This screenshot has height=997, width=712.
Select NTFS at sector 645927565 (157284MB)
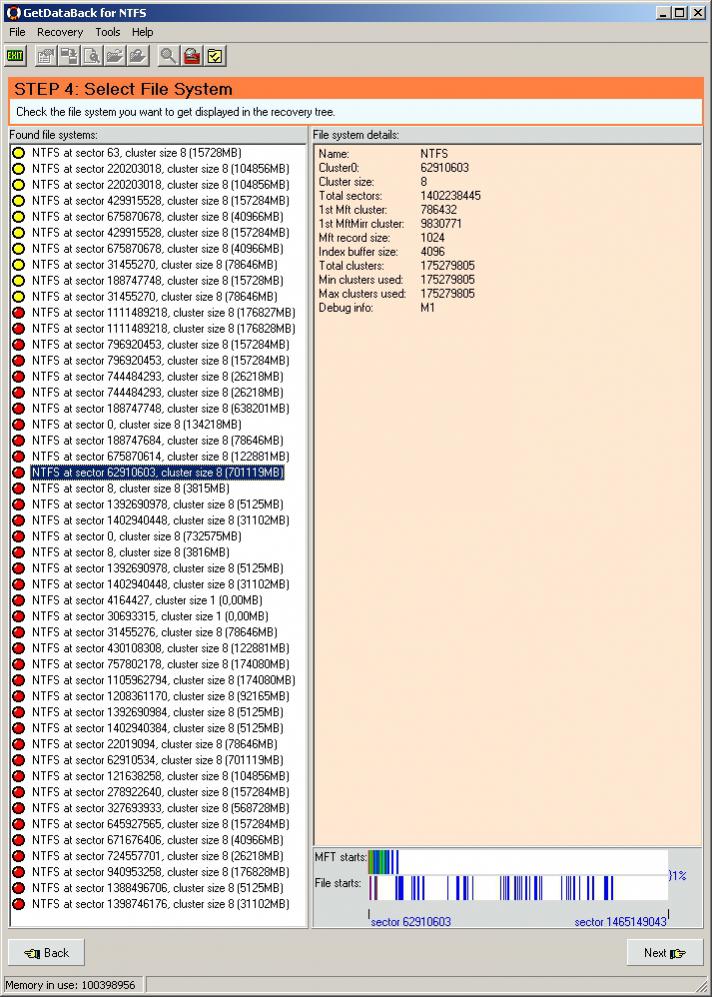coord(160,823)
